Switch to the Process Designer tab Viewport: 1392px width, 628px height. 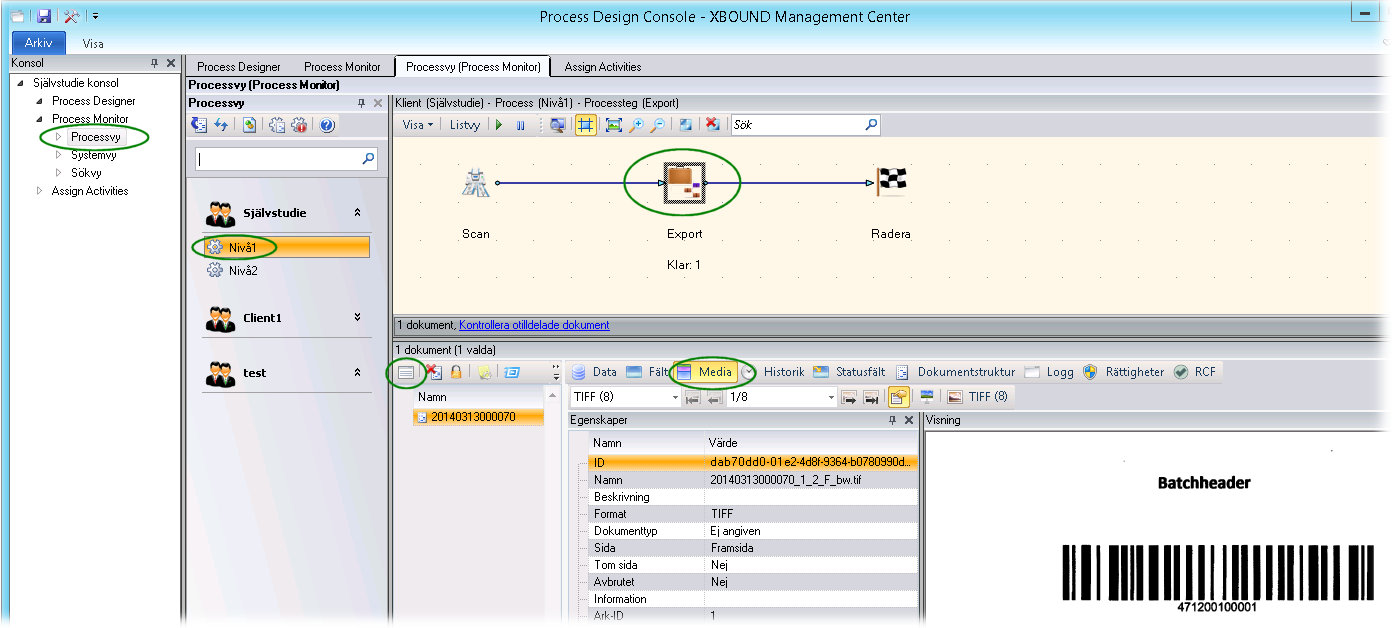238,67
